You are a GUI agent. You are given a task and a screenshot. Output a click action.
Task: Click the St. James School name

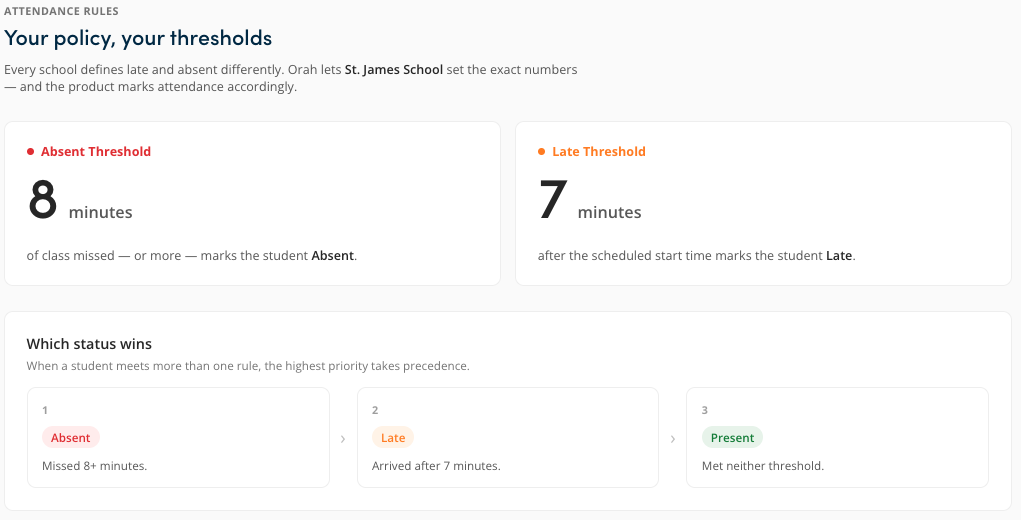394,70
